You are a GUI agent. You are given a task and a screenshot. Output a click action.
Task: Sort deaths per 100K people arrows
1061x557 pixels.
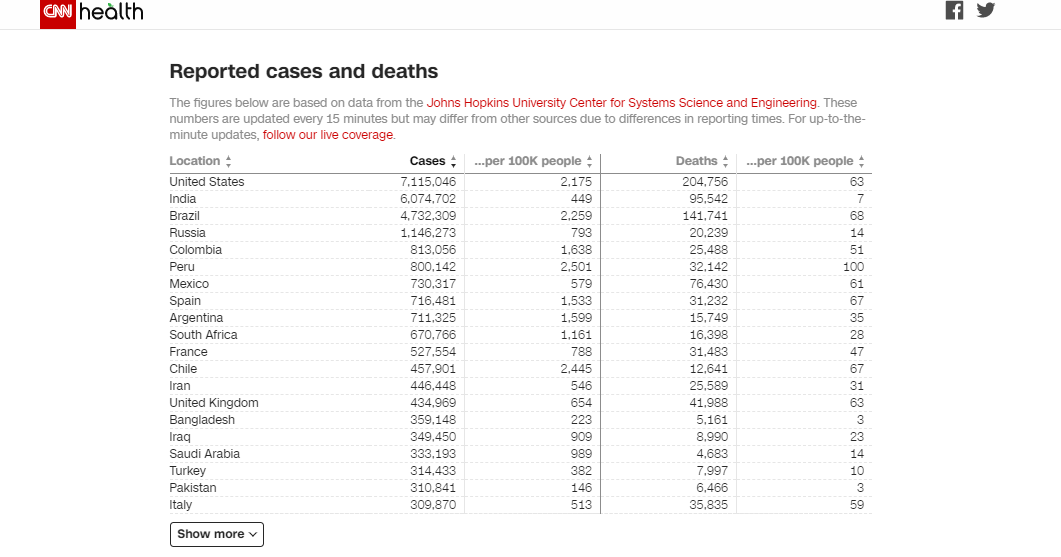(861, 161)
